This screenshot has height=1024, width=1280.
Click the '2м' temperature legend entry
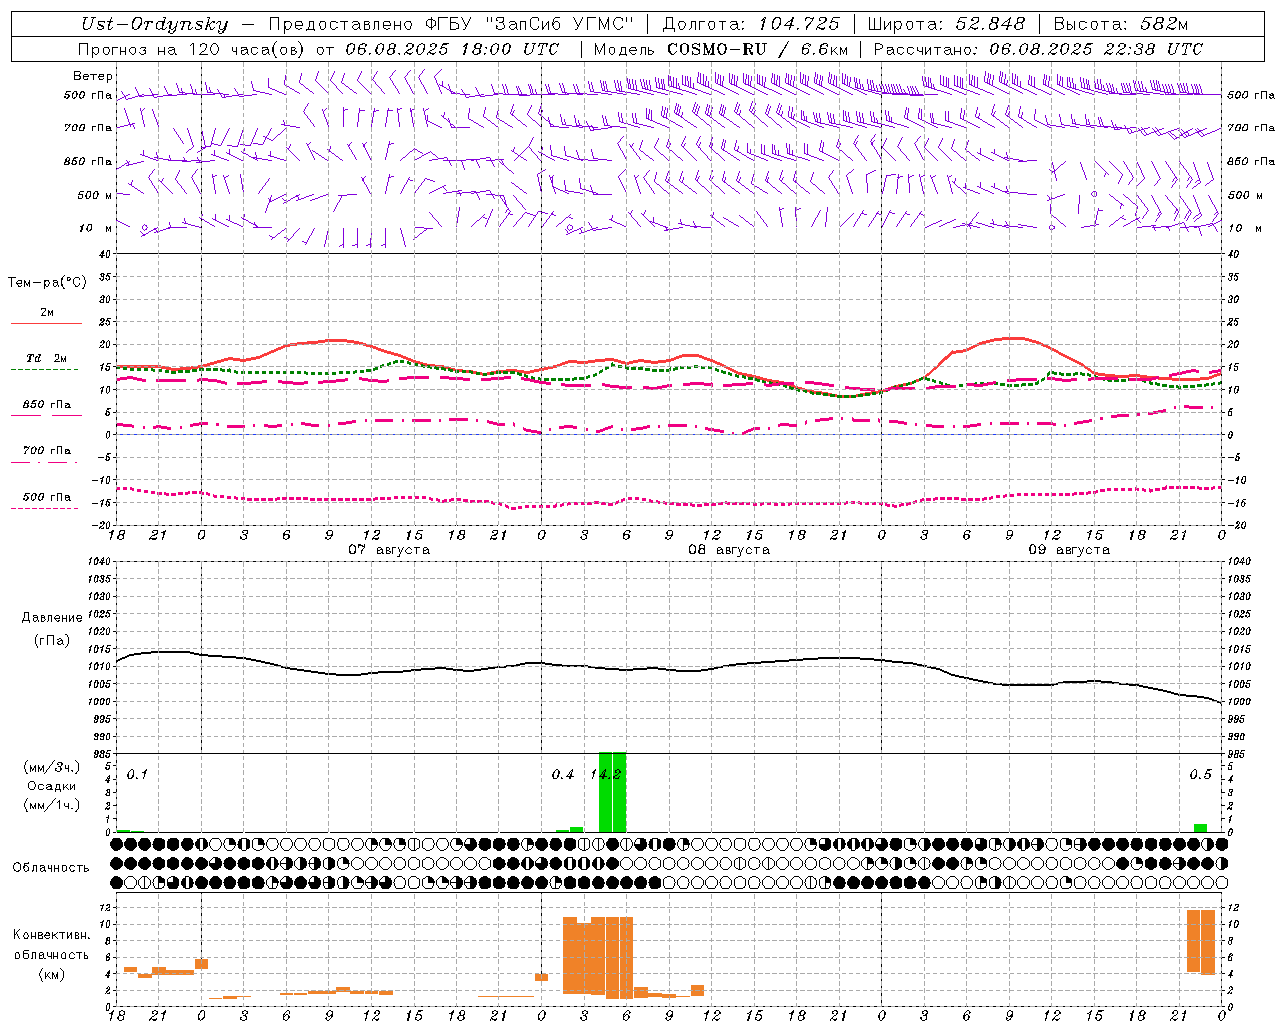click(x=47, y=312)
